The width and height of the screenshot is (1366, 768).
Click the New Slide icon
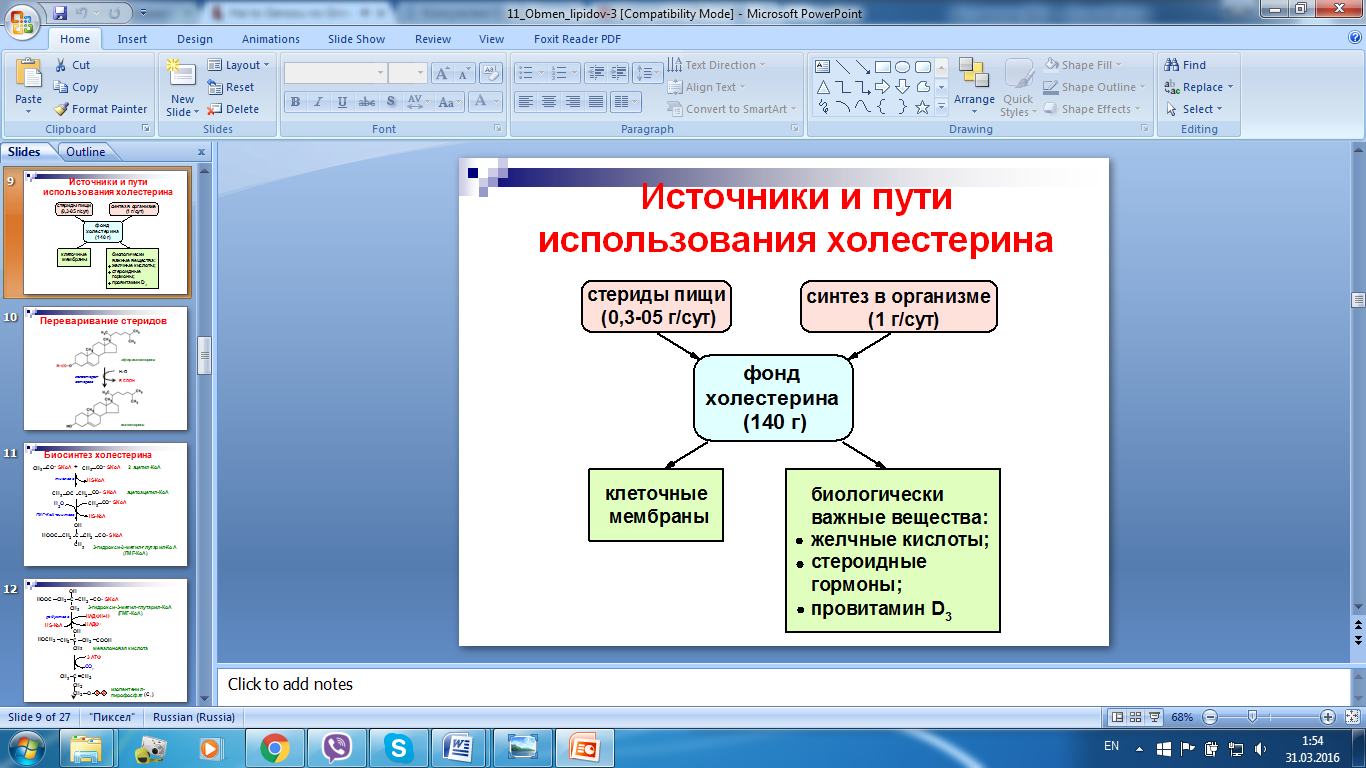click(x=182, y=76)
